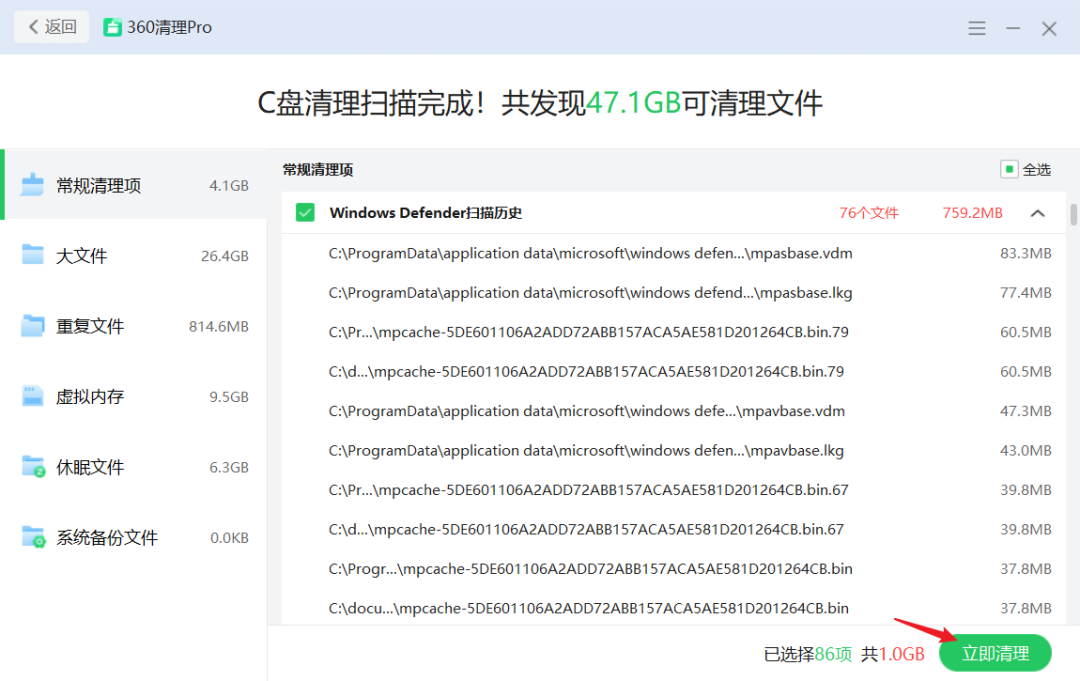Select the 休眠文件 category

point(134,468)
